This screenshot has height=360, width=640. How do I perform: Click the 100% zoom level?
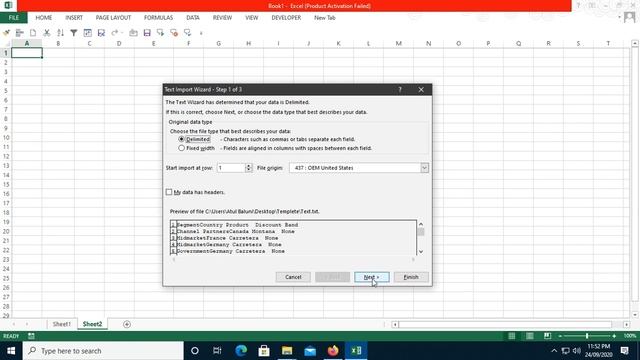click(629, 336)
